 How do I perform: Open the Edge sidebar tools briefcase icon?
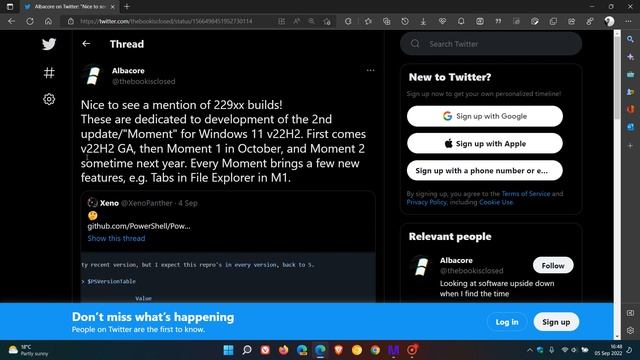coord(631,74)
